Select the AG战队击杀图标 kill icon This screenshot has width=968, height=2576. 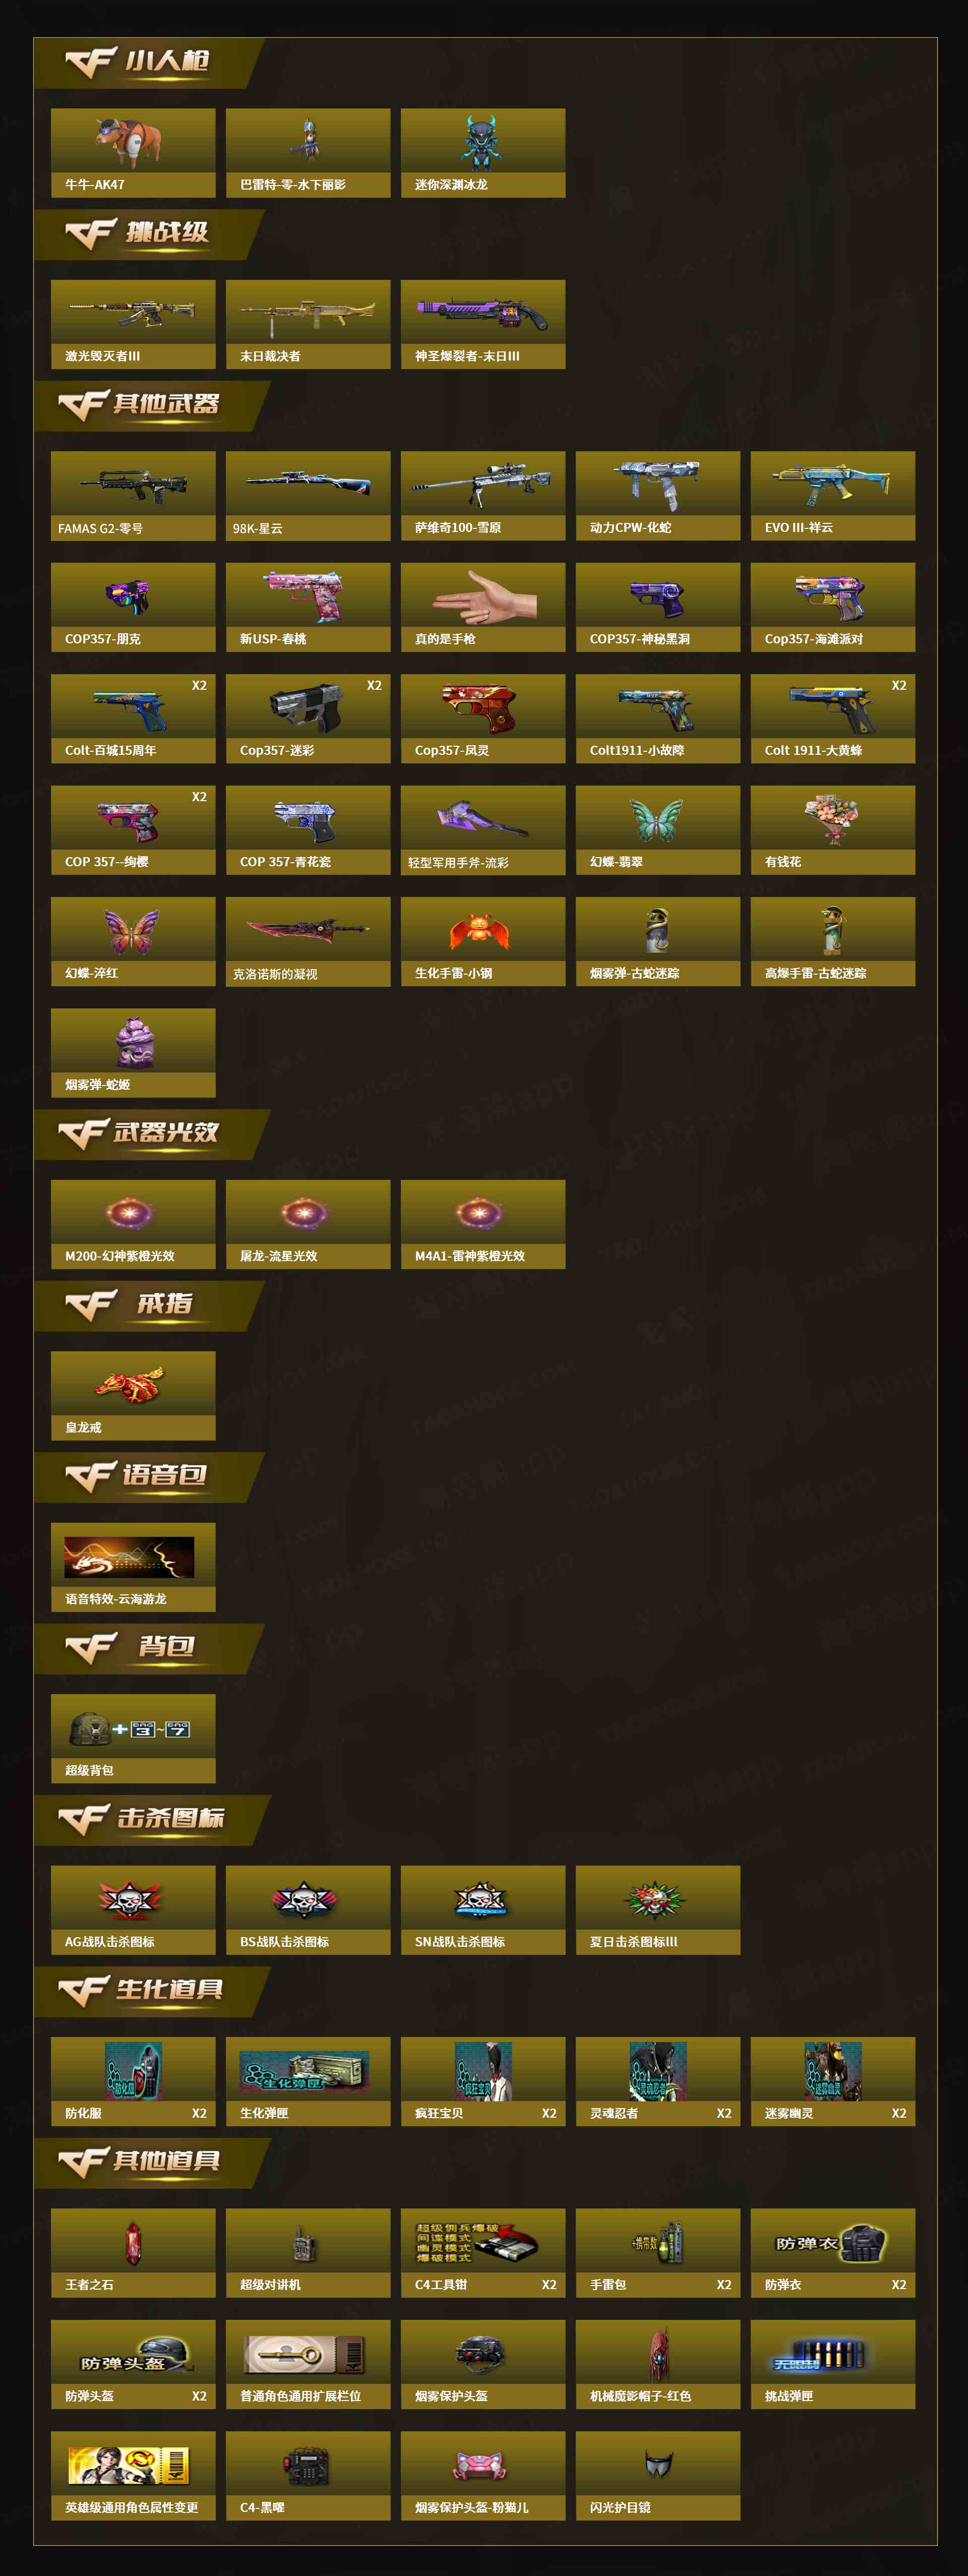(133, 1910)
